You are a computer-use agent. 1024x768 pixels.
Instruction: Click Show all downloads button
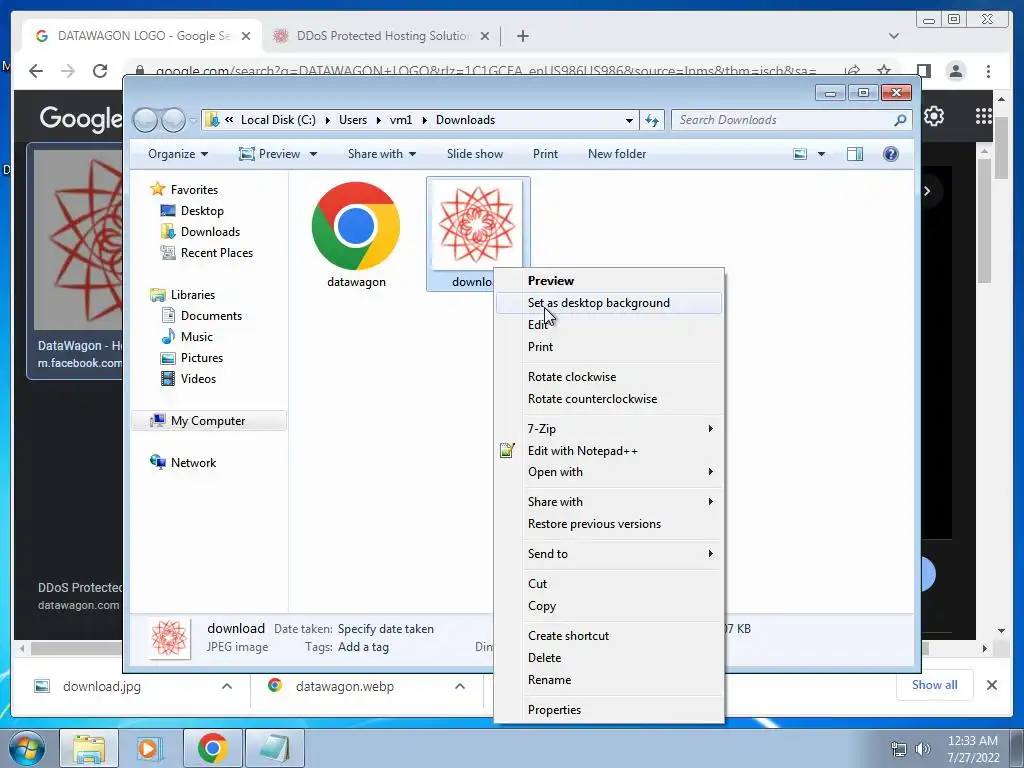point(935,685)
